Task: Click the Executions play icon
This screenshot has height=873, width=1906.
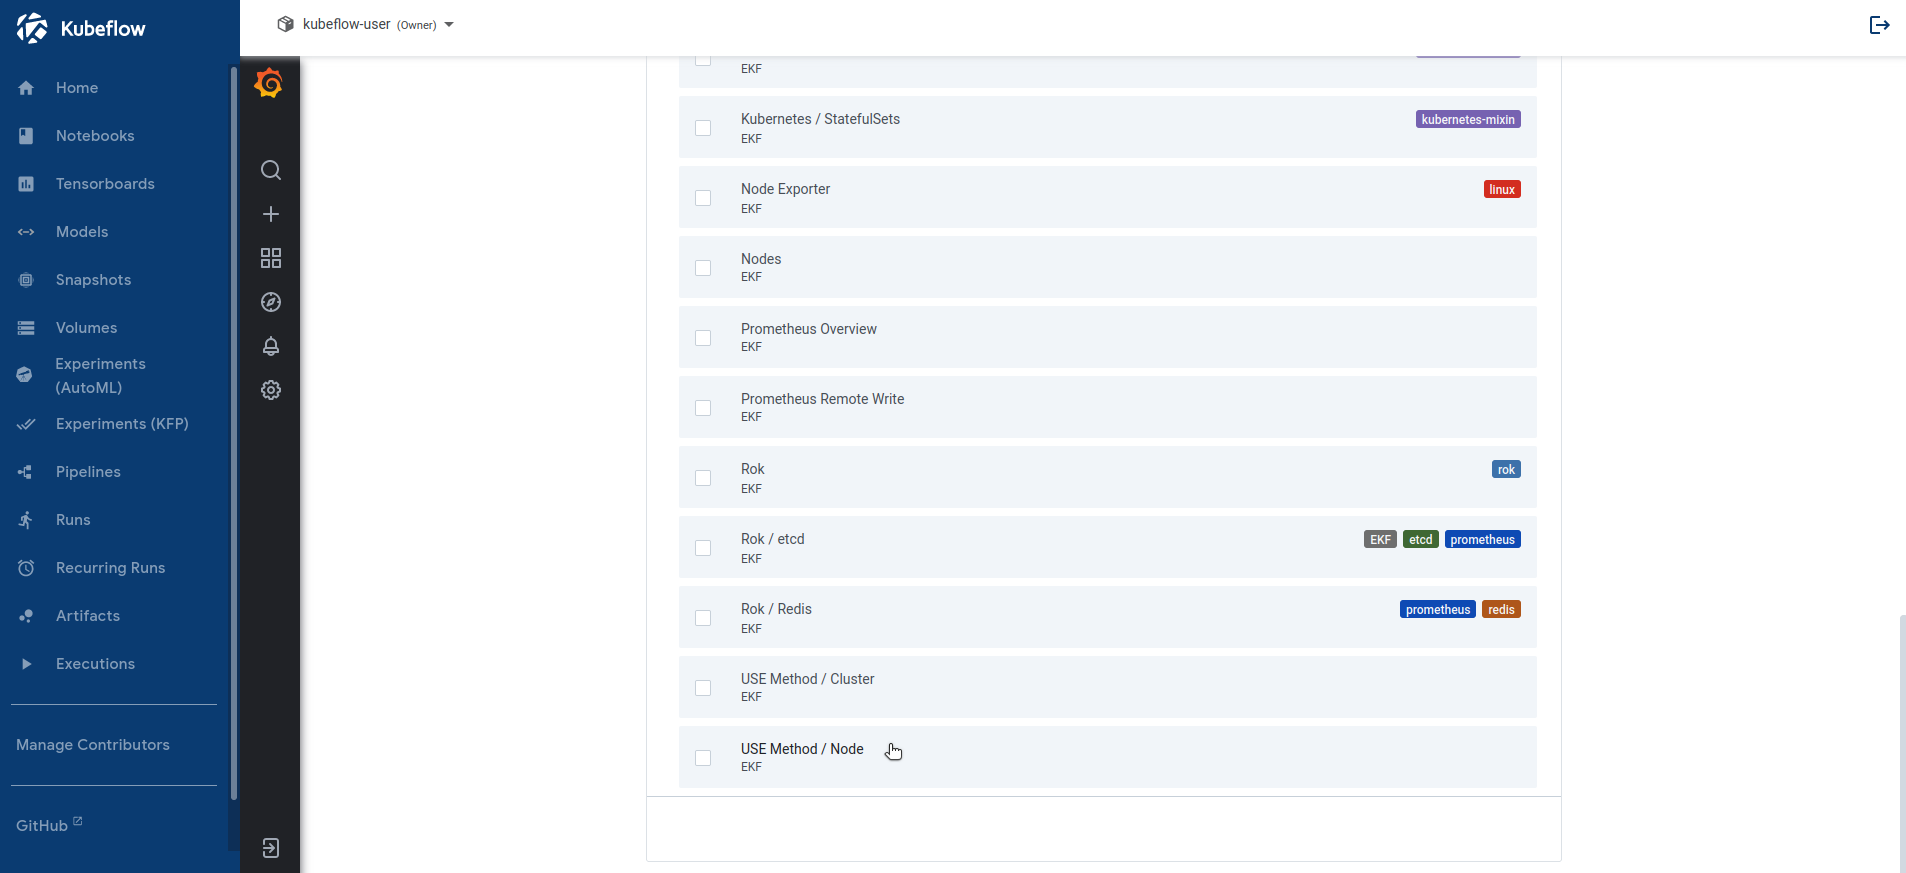Action: 26,664
